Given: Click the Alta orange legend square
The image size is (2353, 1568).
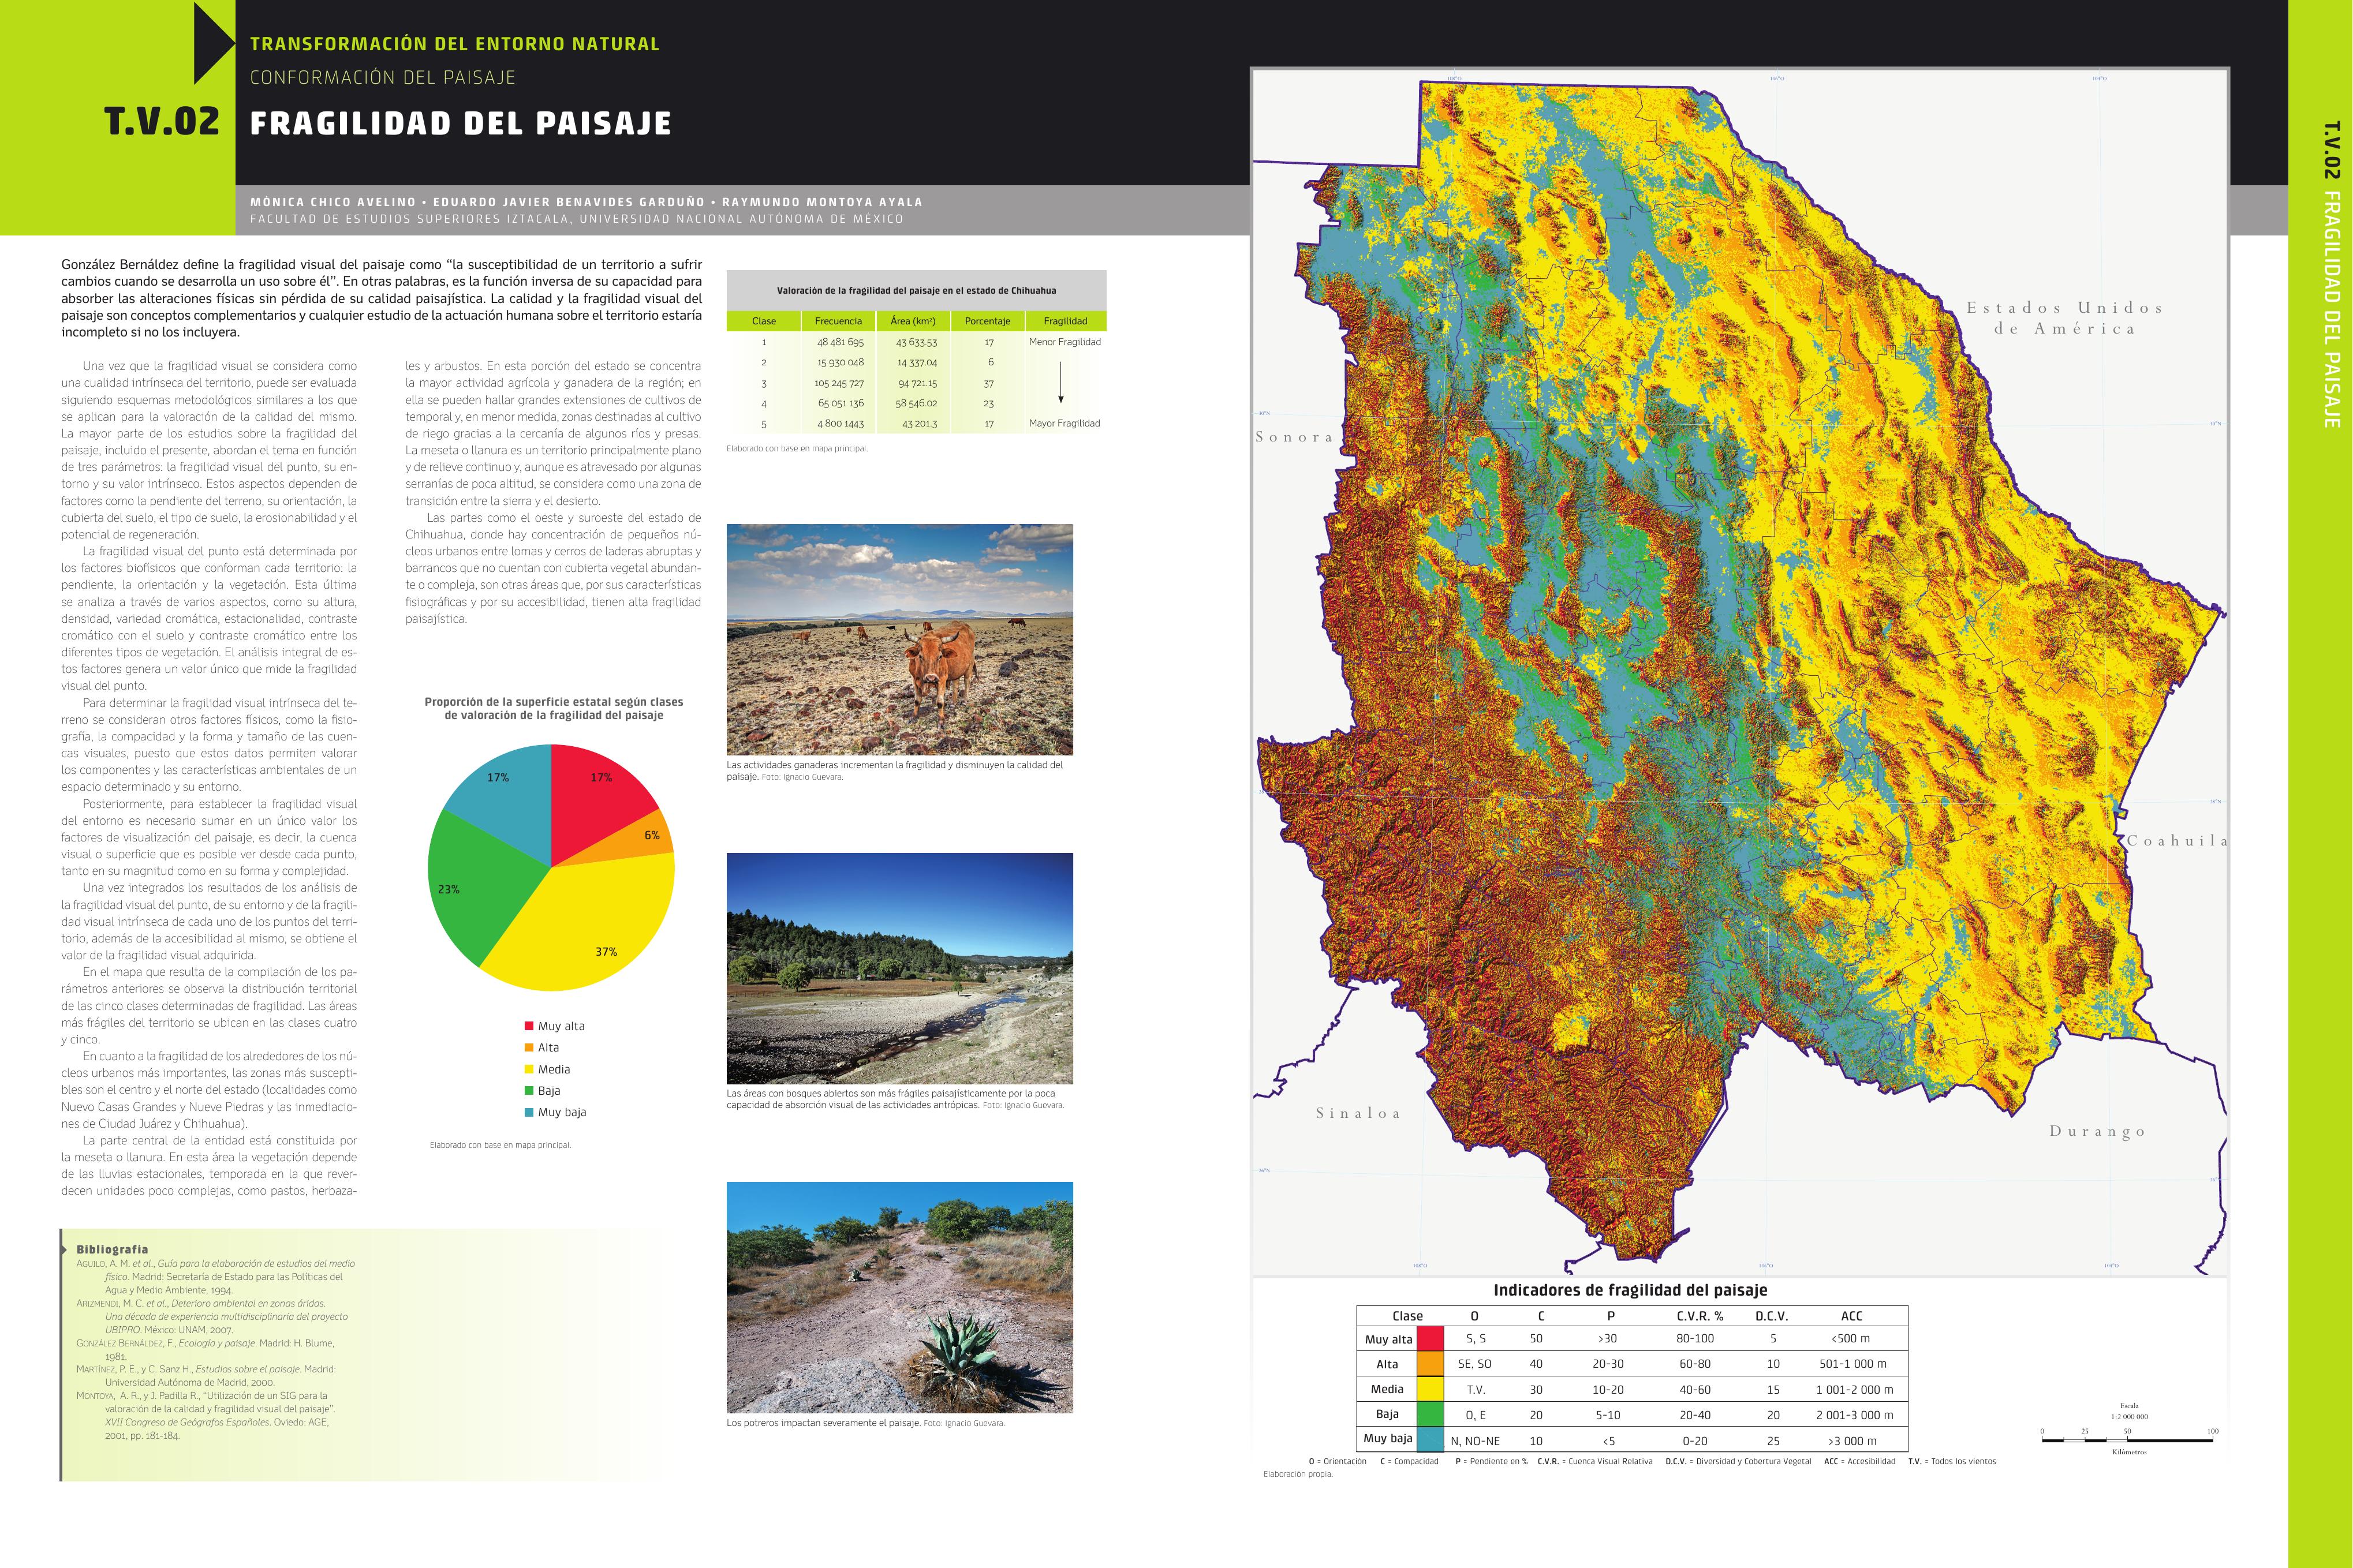Looking at the screenshot, I should coord(529,1047).
